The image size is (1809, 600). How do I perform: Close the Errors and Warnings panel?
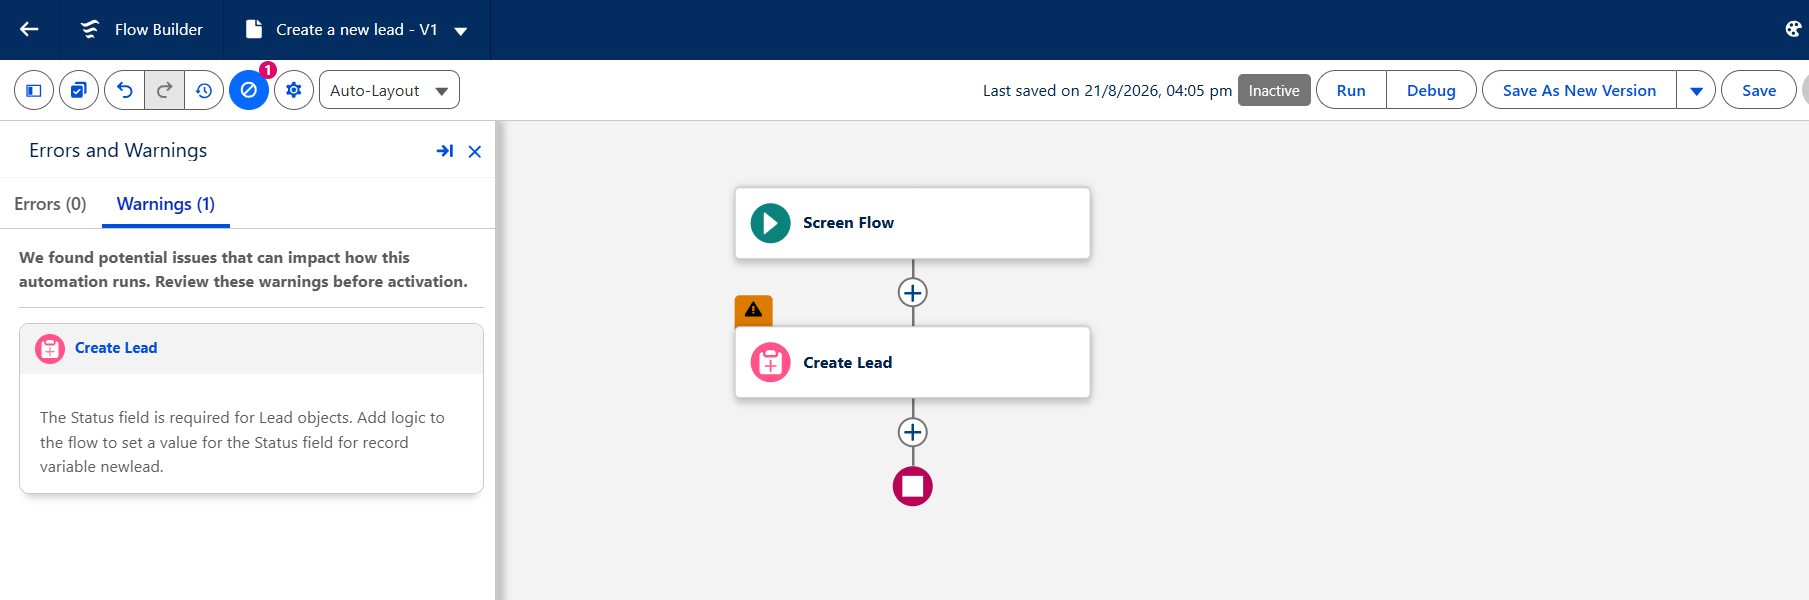475,151
